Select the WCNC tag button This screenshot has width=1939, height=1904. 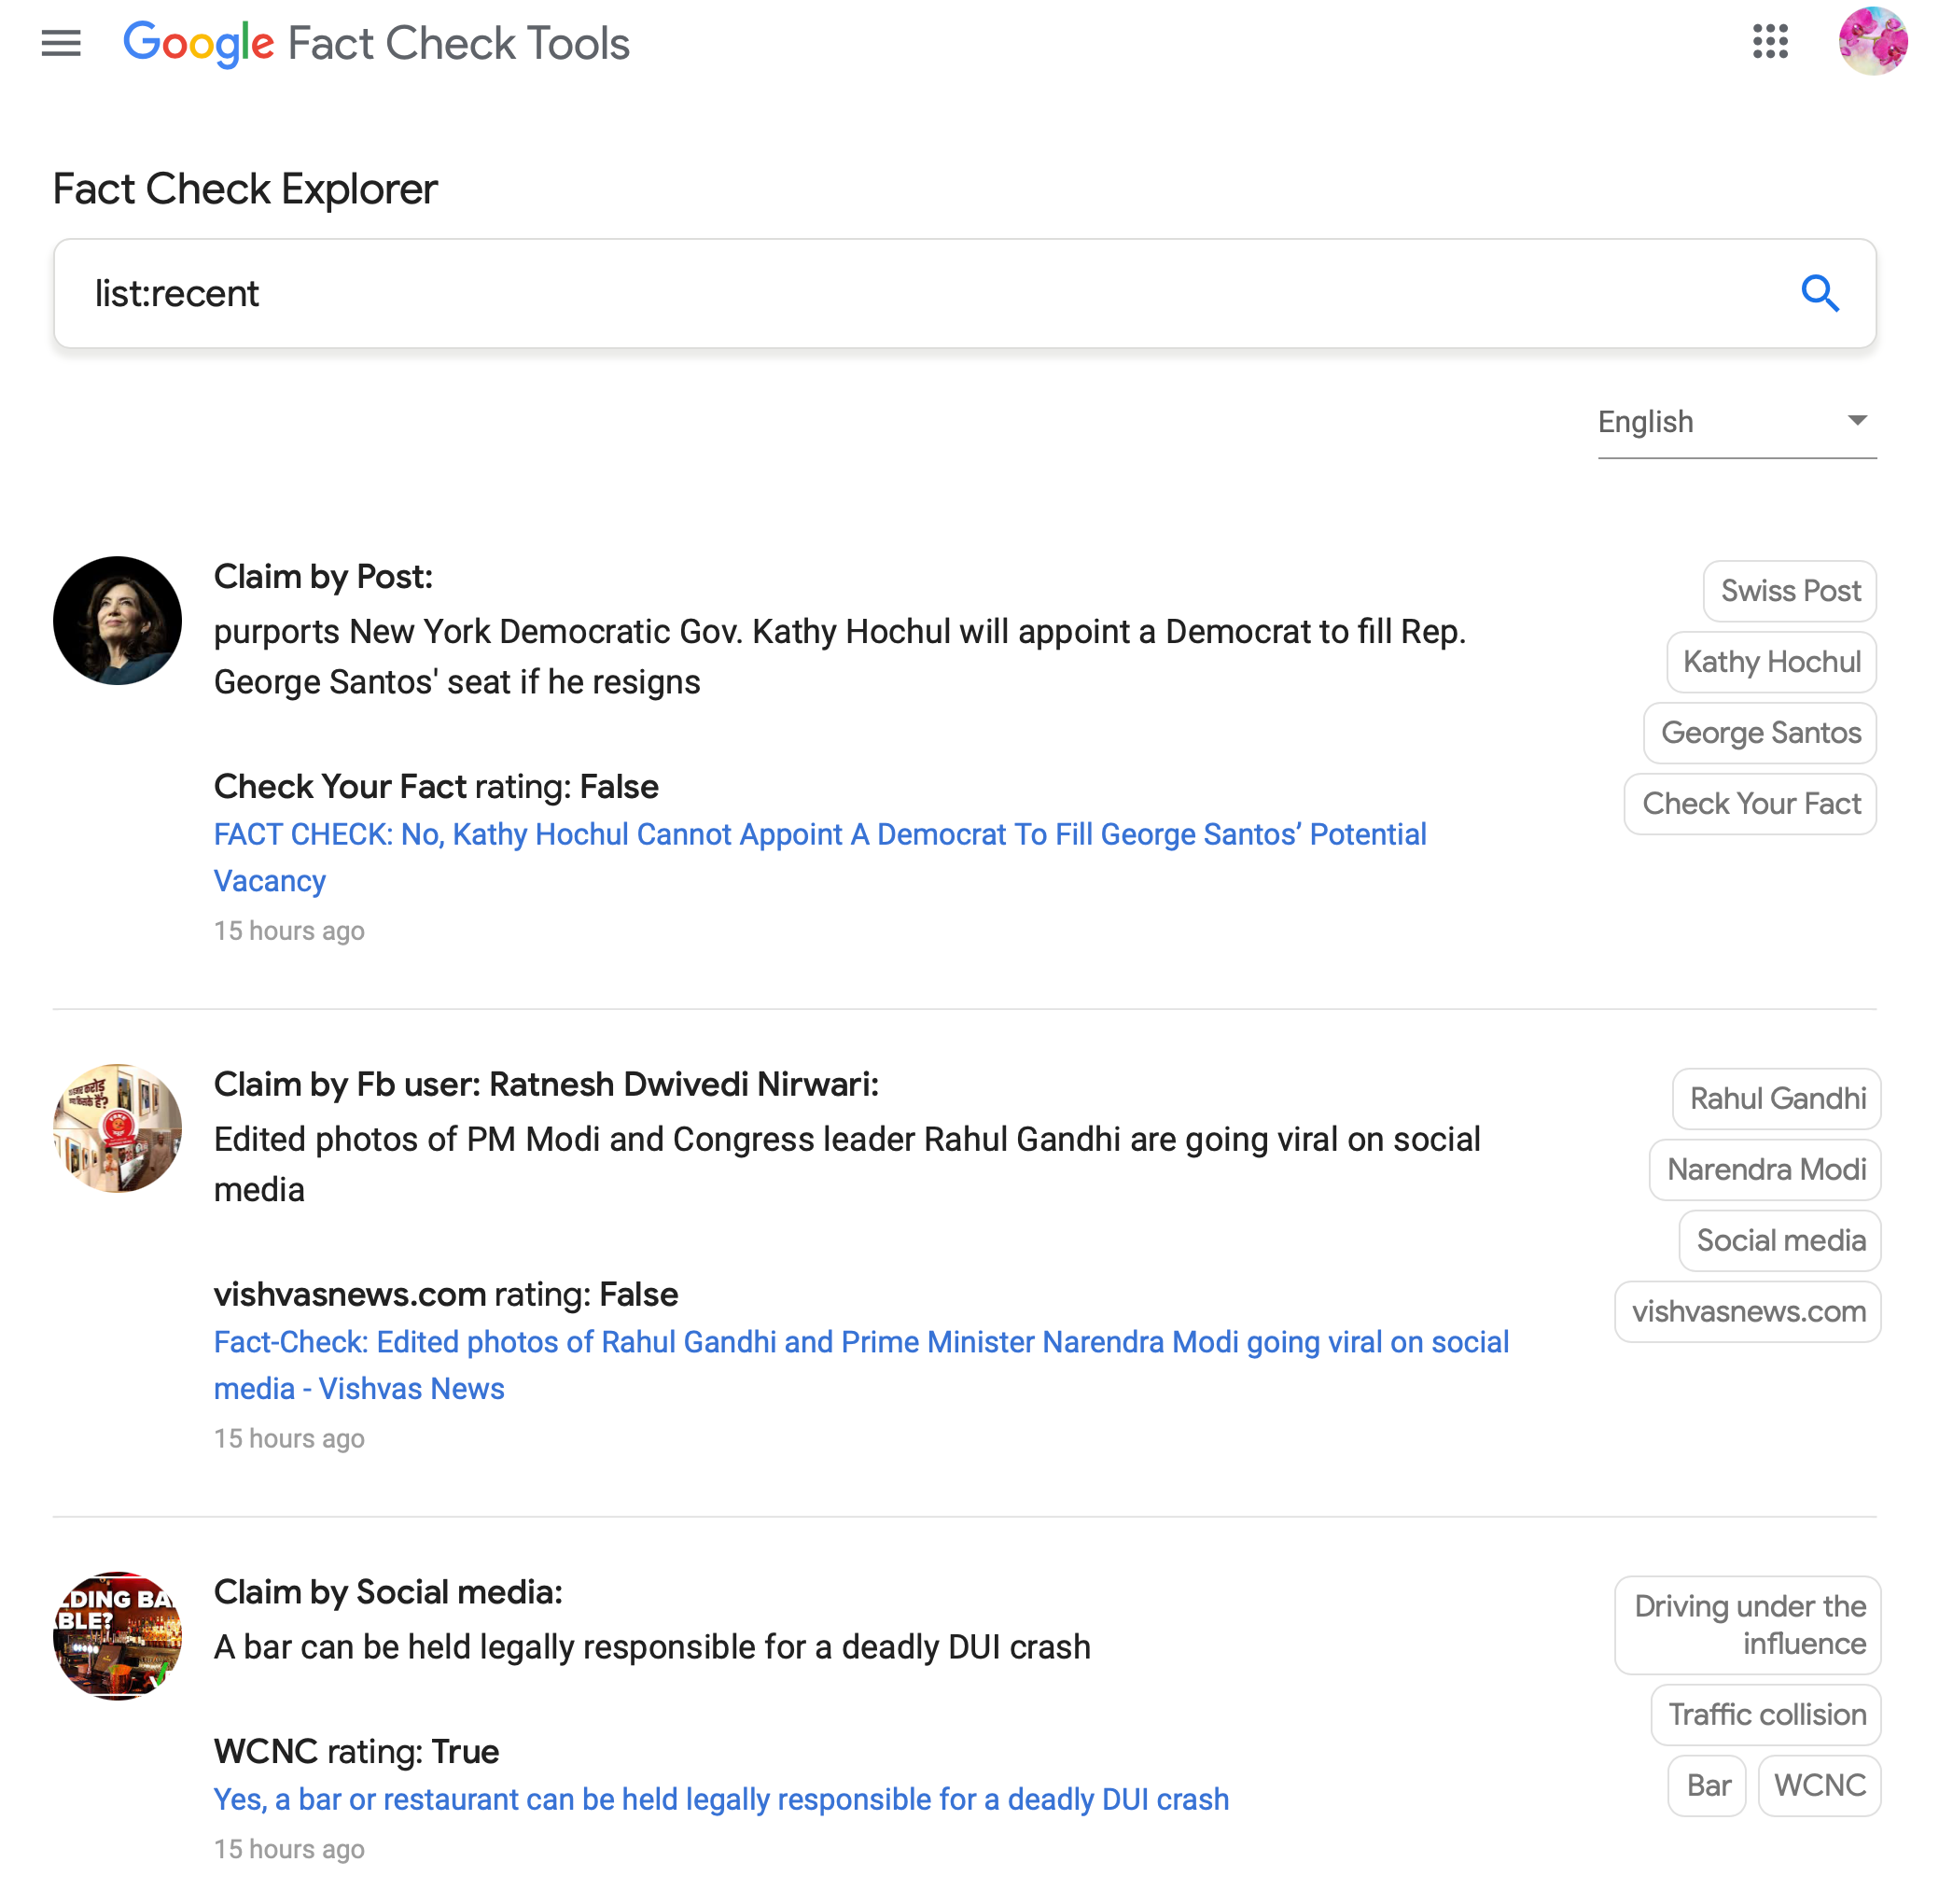pos(1820,1785)
